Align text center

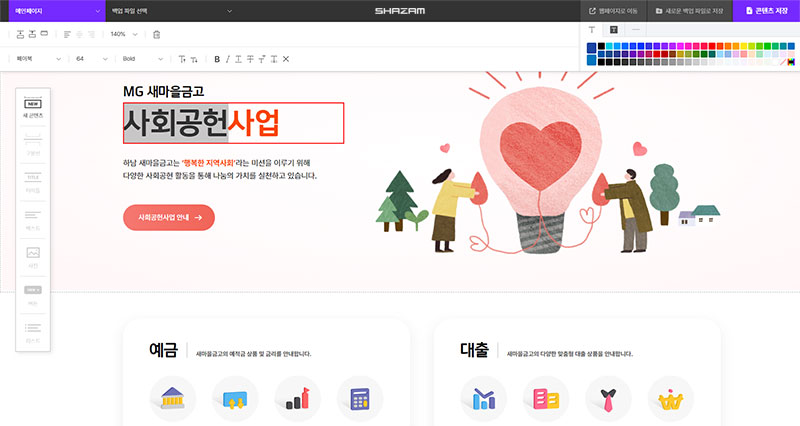click(79, 34)
